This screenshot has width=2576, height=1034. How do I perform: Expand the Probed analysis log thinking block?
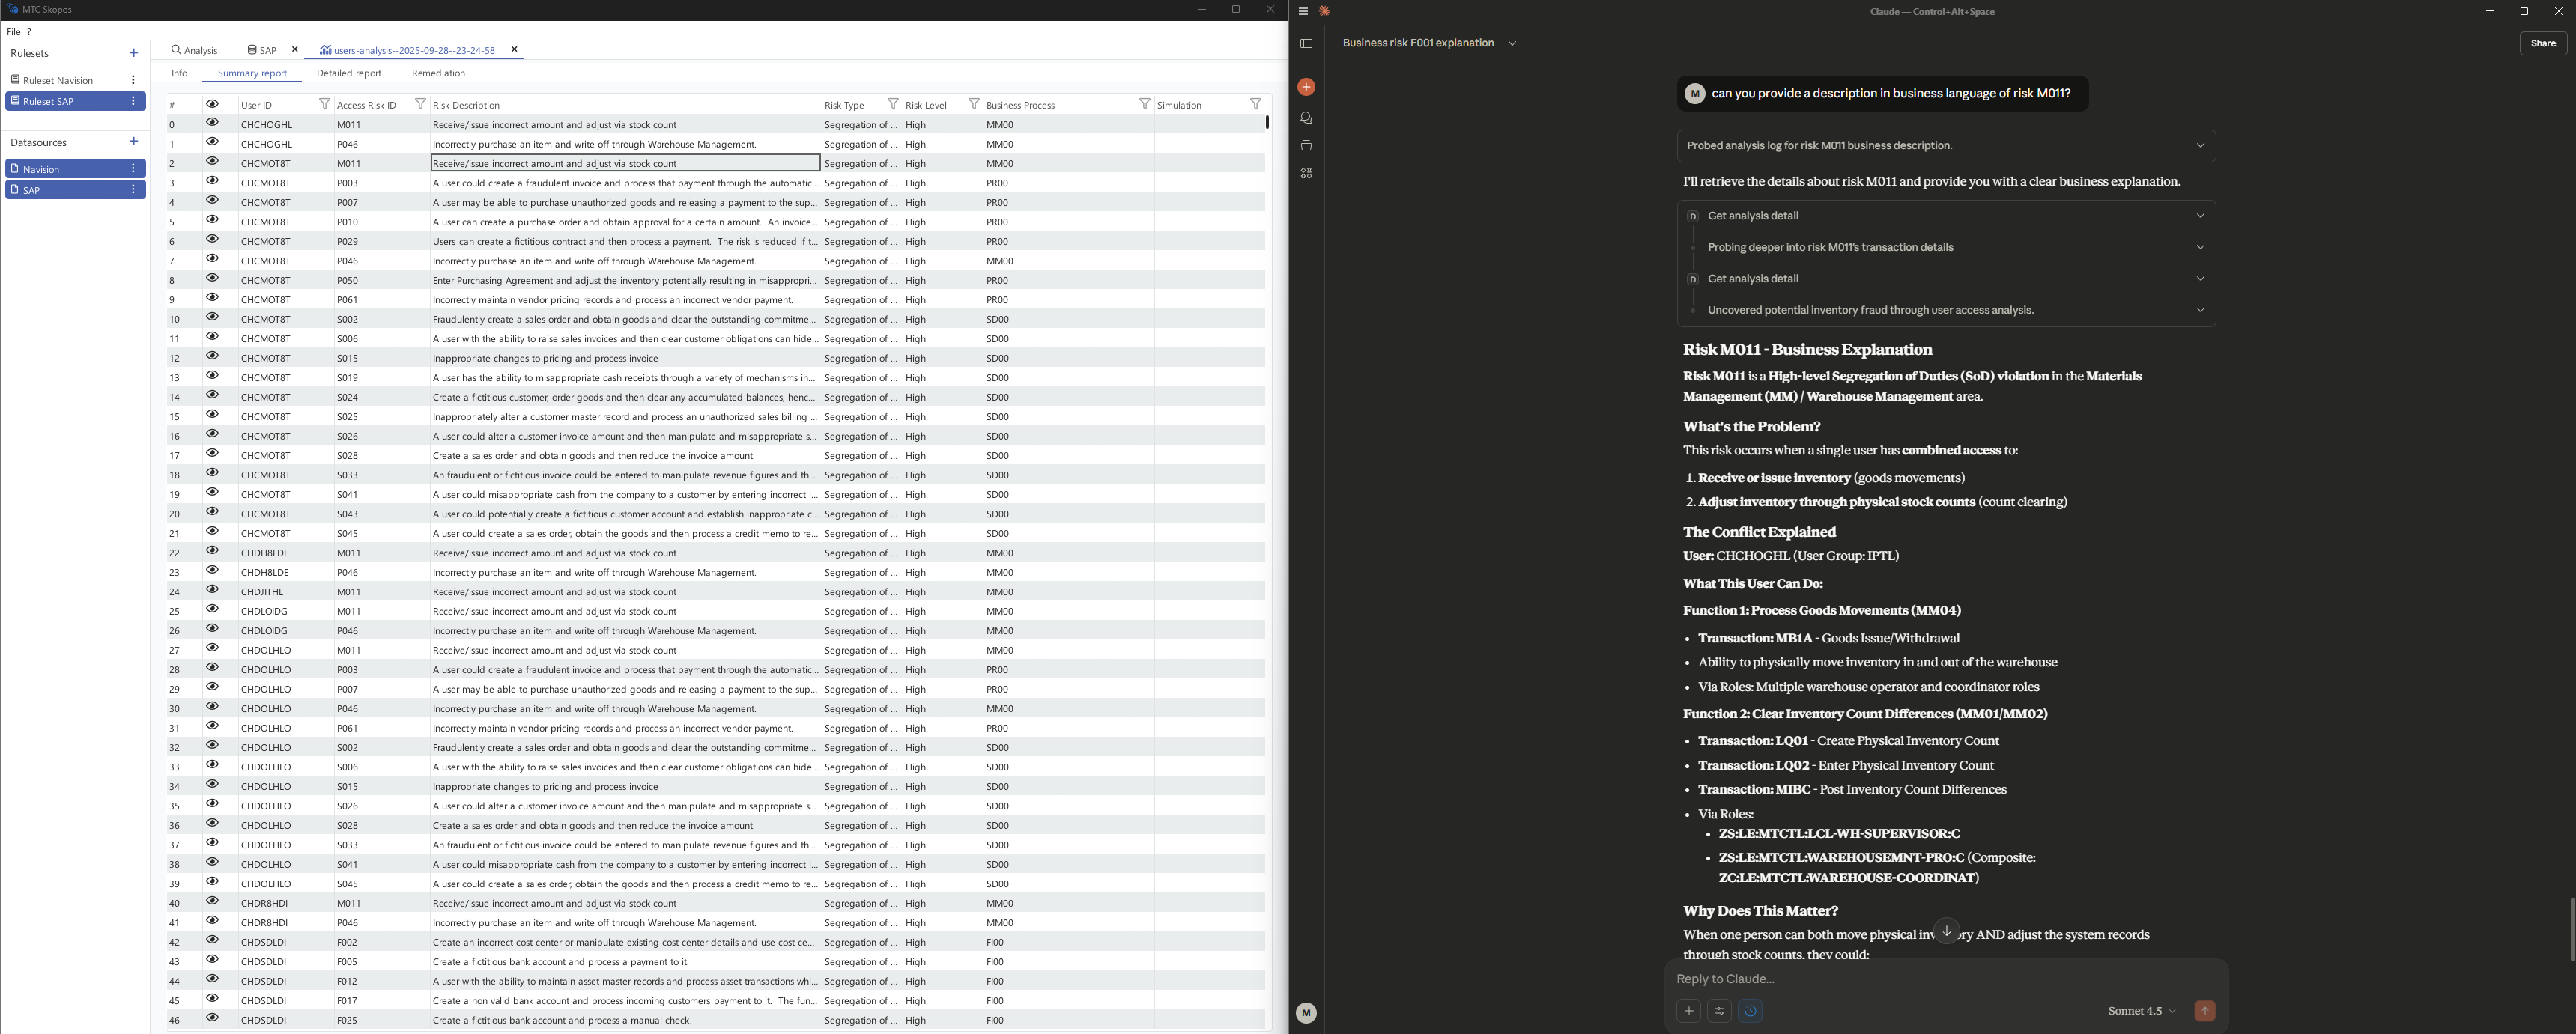click(x=2200, y=146)
